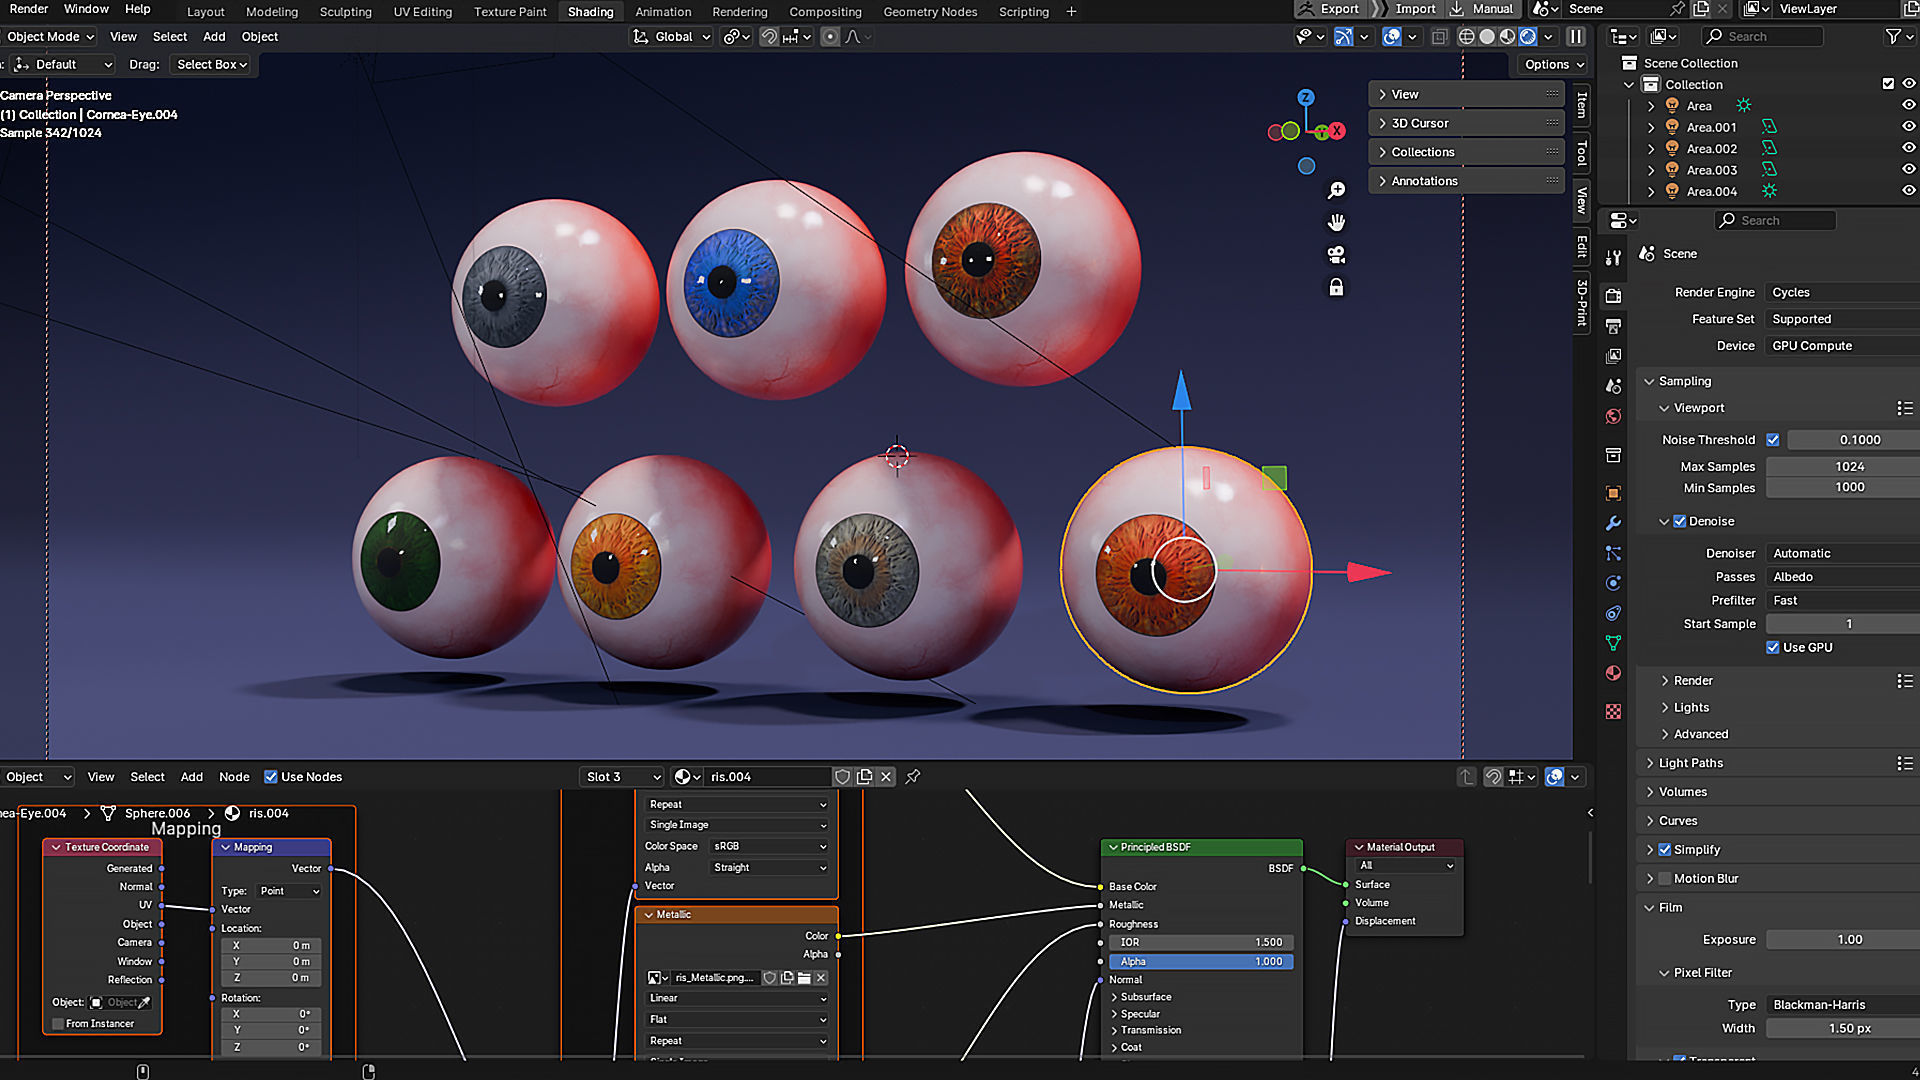Open the Device GPU Compute dropdown

(1842, 346)
